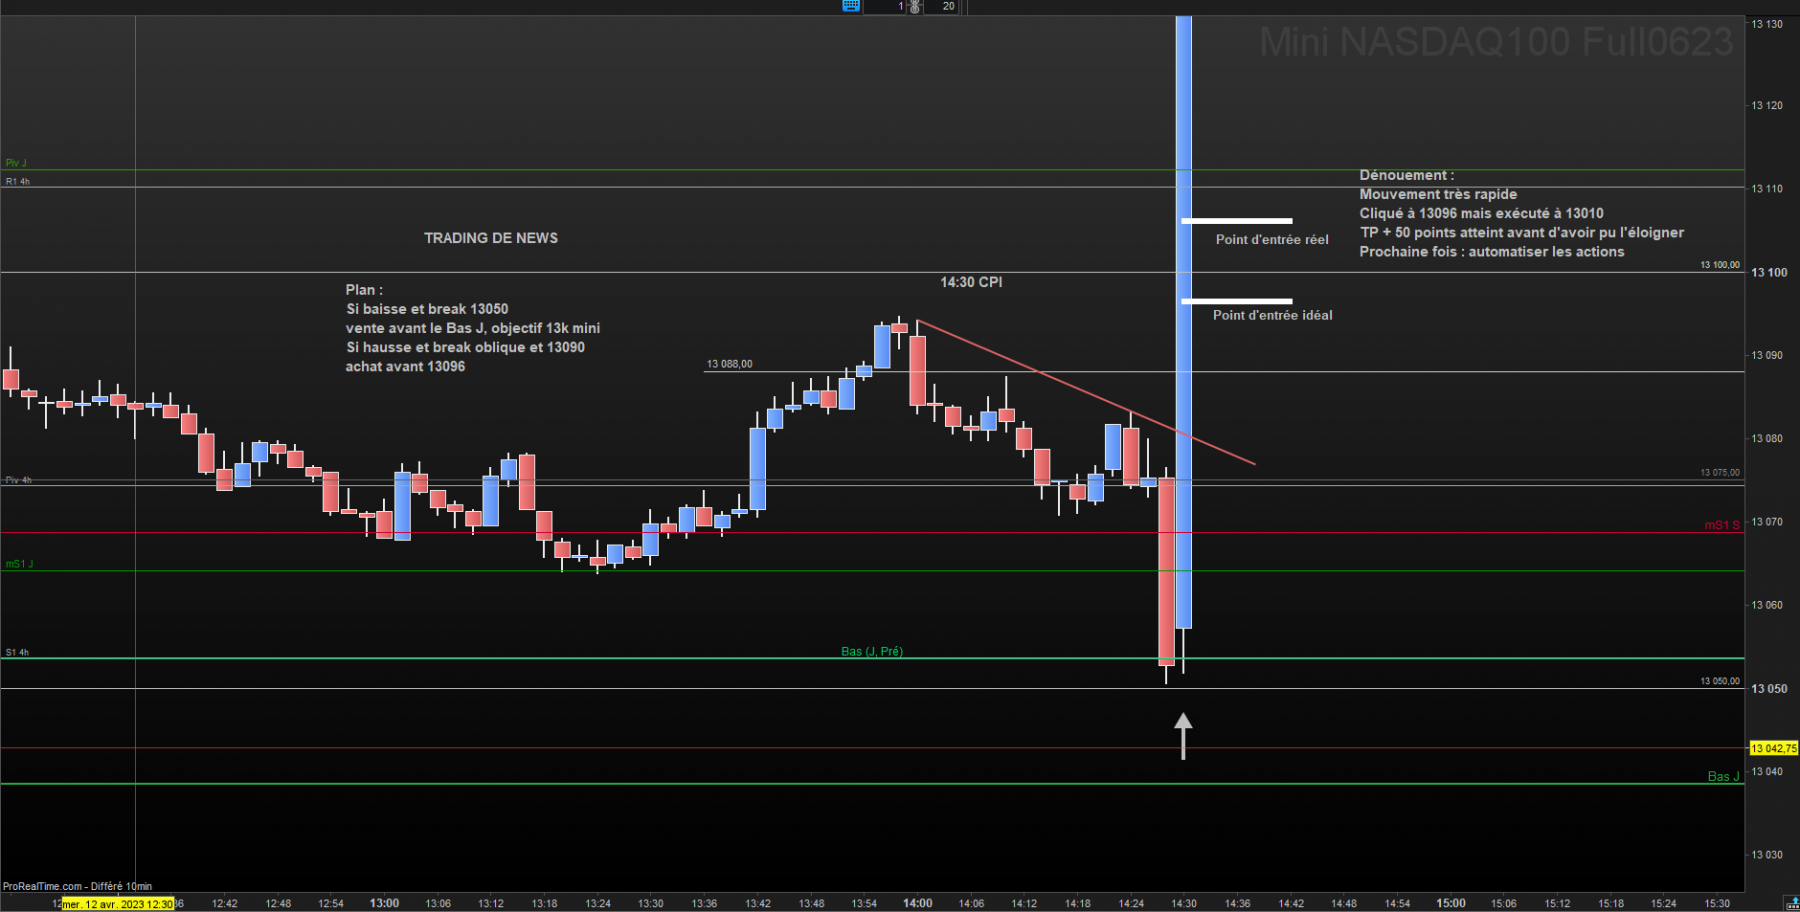1800x912 pixels.
Task: Click the 14:30 time axis label
Action: pos(1184,903)
